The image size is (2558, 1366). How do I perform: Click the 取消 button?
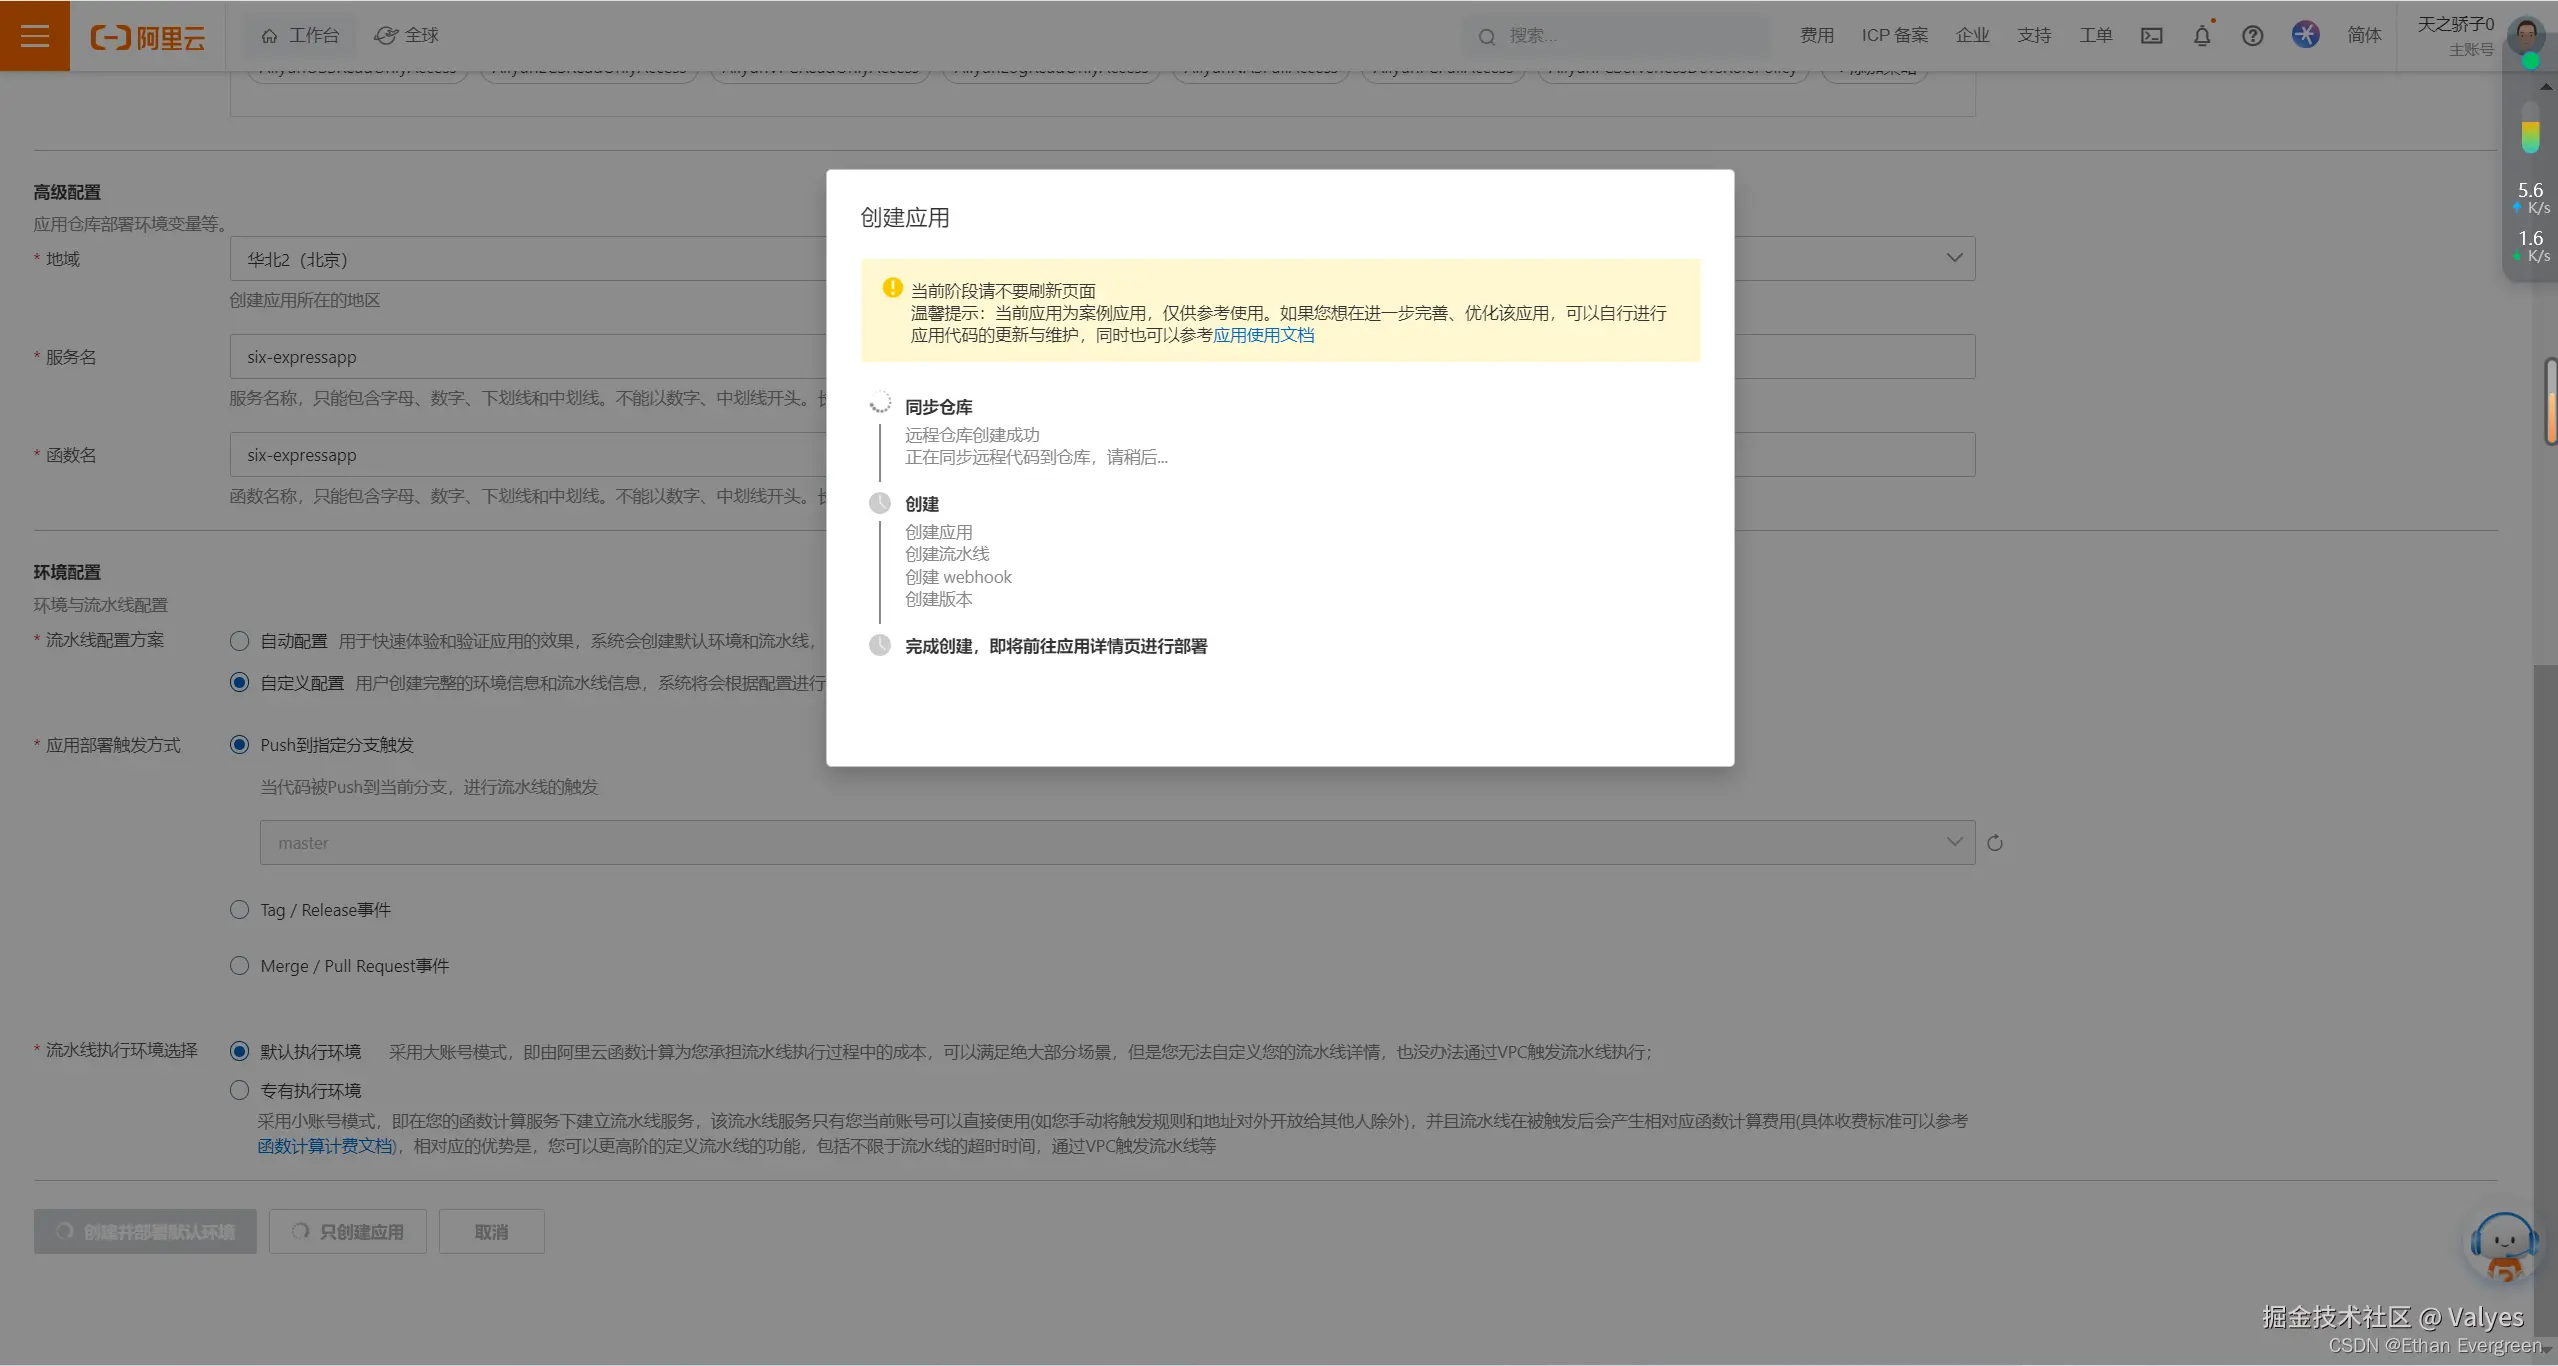coord(491,1232)
